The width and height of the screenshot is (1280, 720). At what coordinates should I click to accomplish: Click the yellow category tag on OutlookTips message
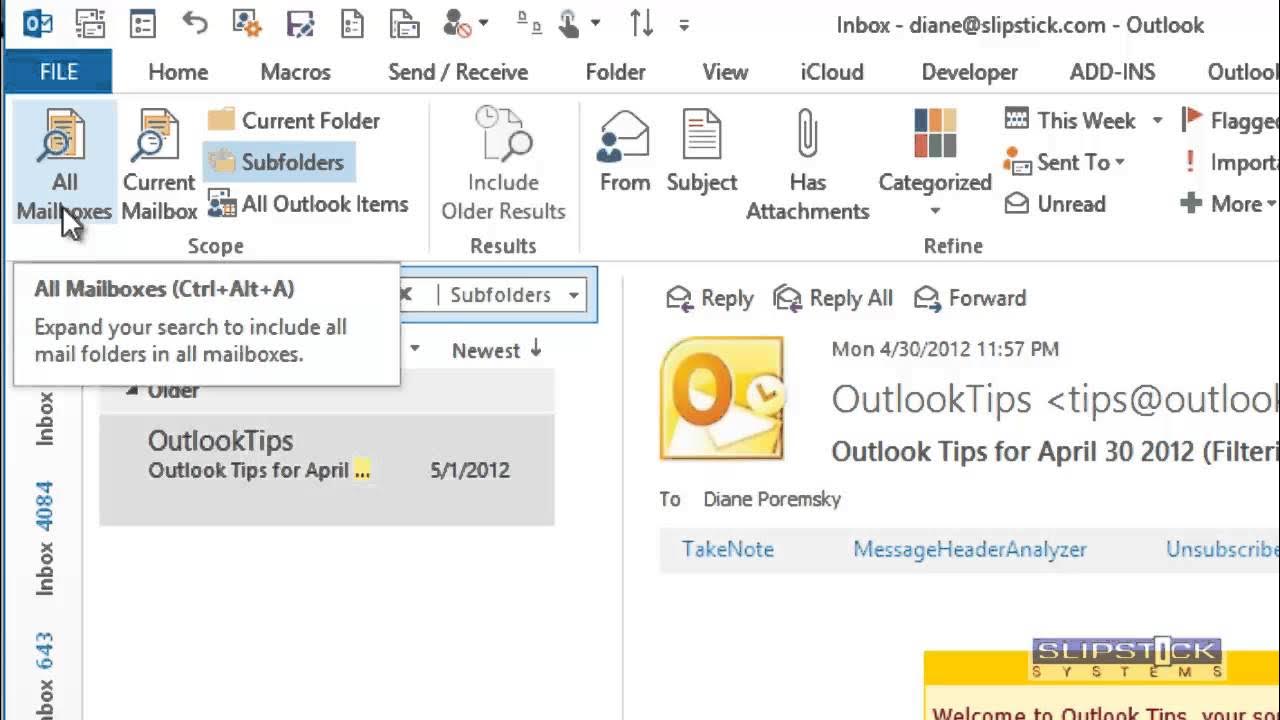tap(362, 470)
